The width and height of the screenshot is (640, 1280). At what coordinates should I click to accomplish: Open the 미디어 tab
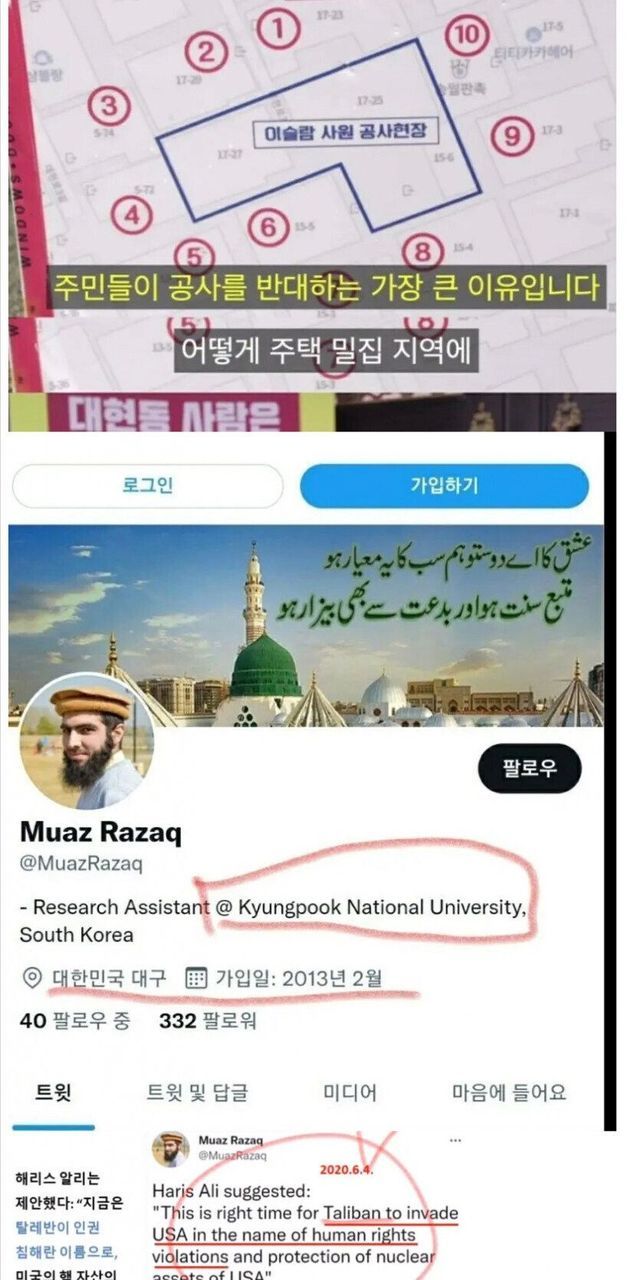(350, 1093)
